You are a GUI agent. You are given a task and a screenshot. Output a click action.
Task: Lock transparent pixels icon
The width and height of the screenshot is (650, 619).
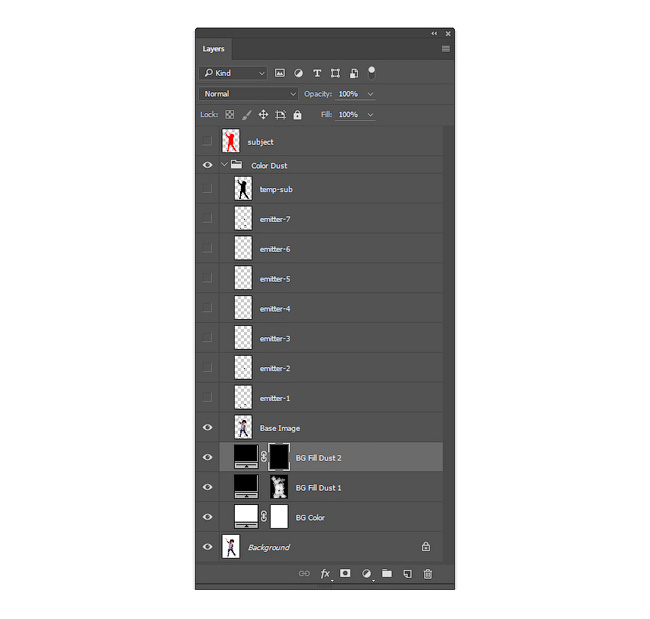click(x=229, y=114)
